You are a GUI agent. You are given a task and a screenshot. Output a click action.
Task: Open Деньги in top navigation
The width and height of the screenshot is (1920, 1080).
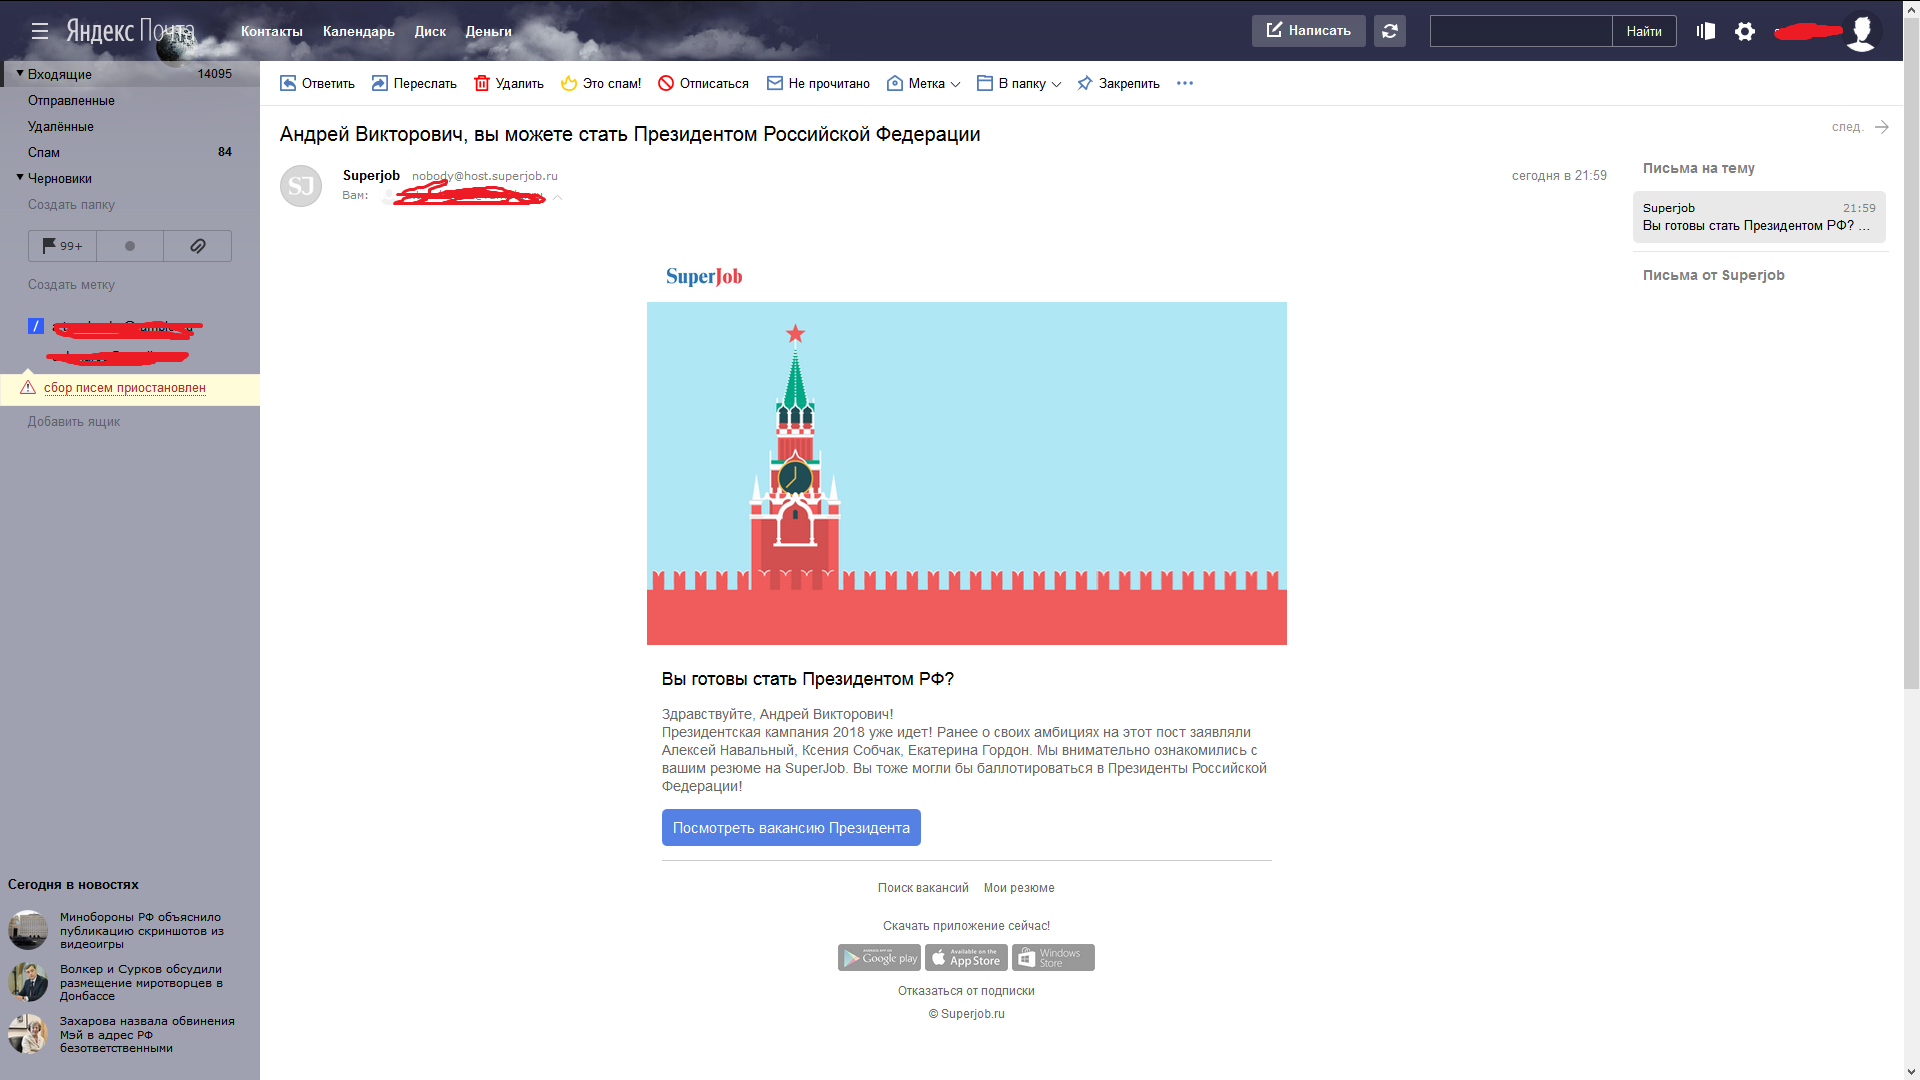click(x=488, y=32)
